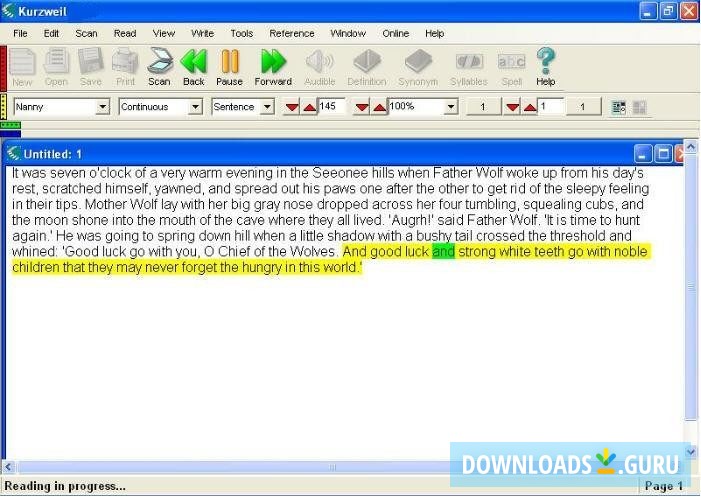Screen dimensions: 701x497
Task: Open the File menu
Action: pos(20,34)
